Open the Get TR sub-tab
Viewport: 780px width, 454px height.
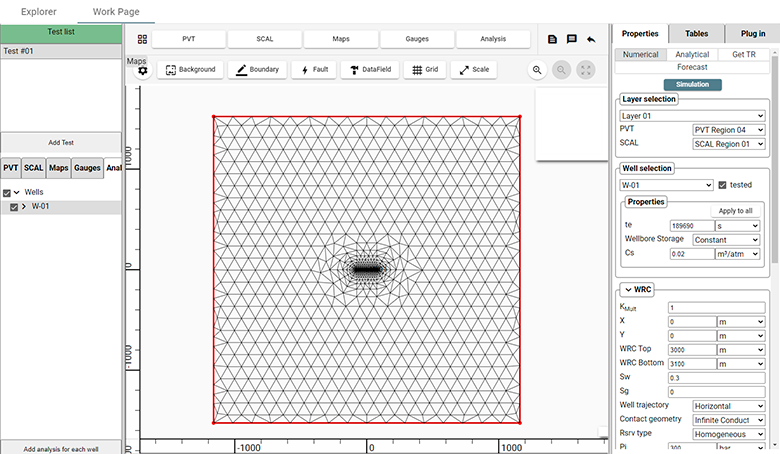(744, 54)
